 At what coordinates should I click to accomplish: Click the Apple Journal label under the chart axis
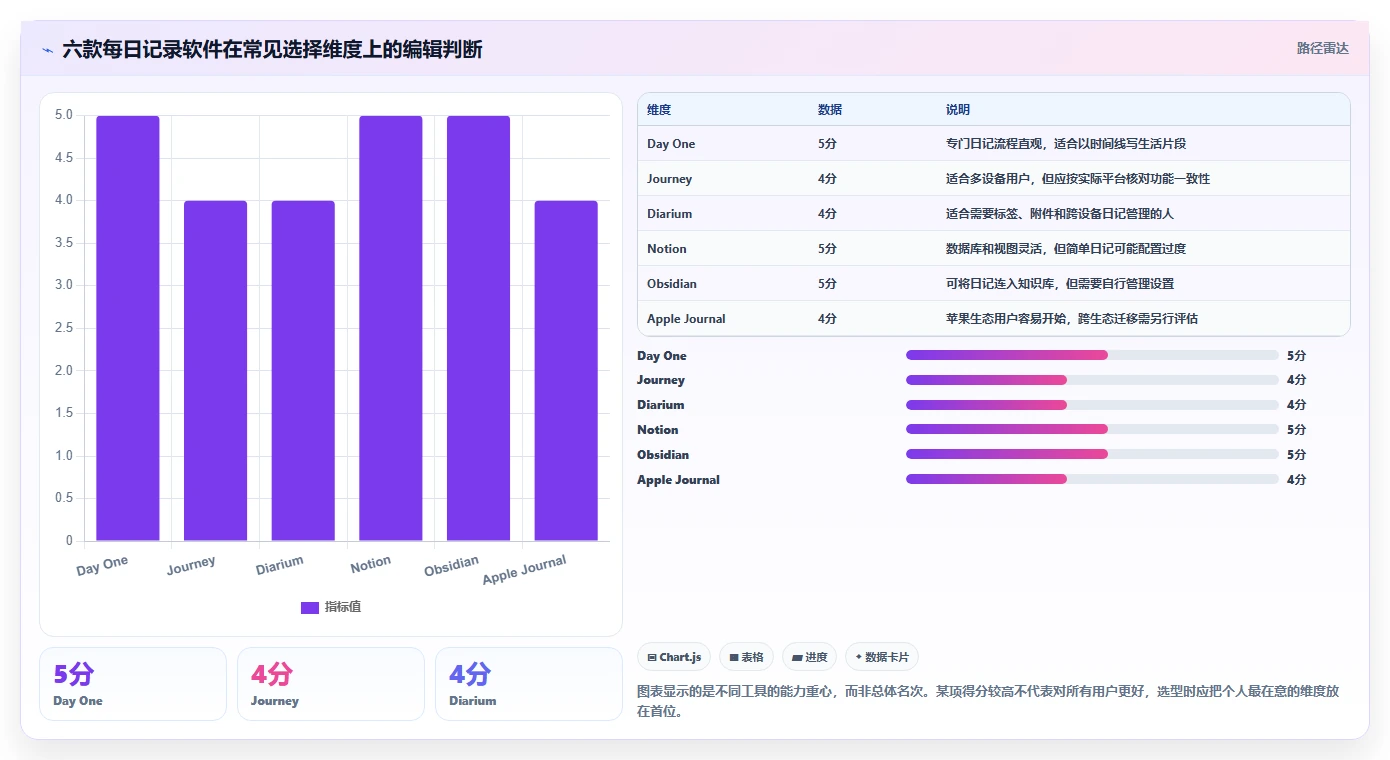tap(524, 570)
